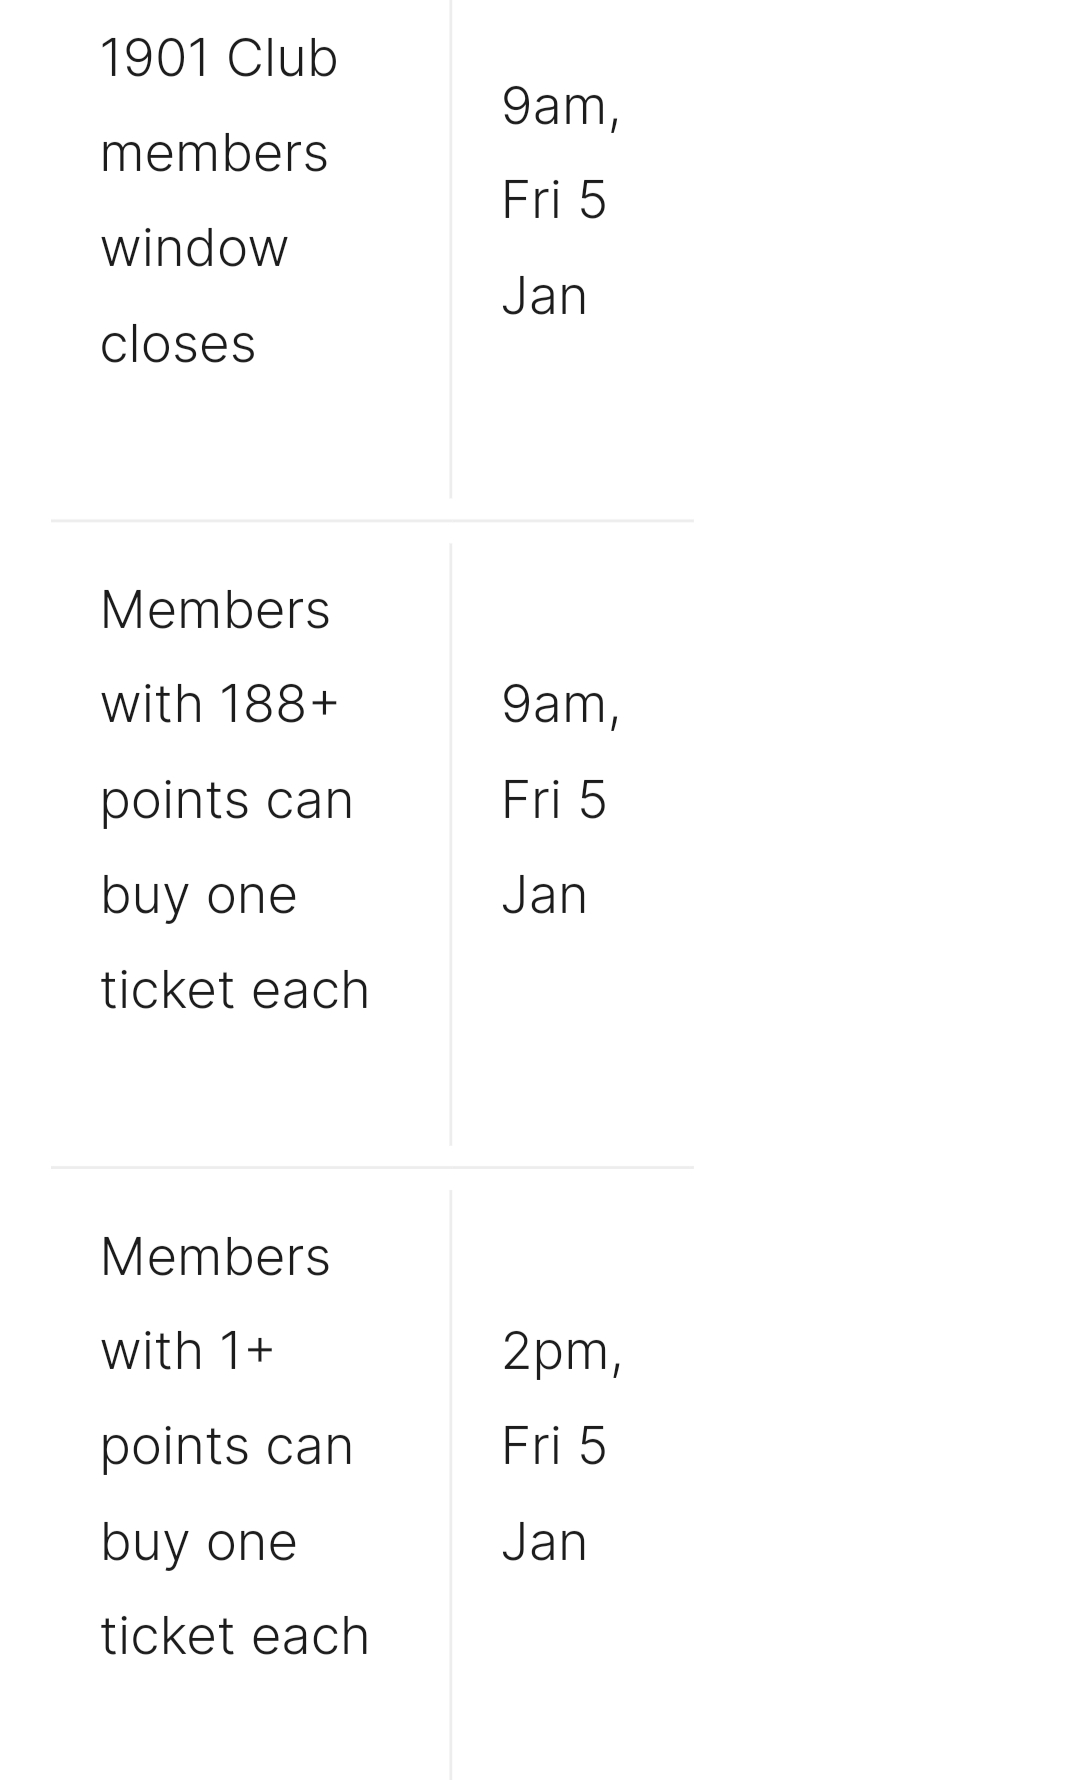The height and width of the screenshot is (1780, 1075).
Task: Click the '2pm,' time text
Action: 562,1352
